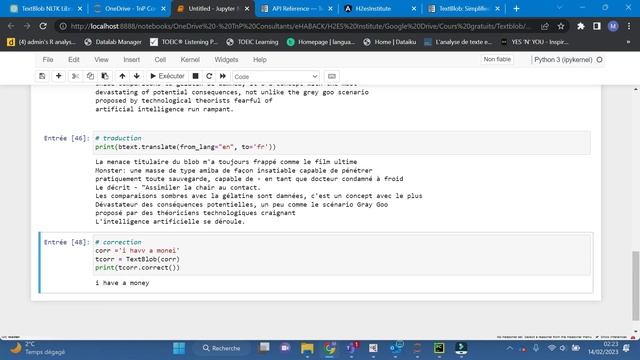Open the Cell menu
Viewport: 640px width, 360px height.
(x=160, y=60)
